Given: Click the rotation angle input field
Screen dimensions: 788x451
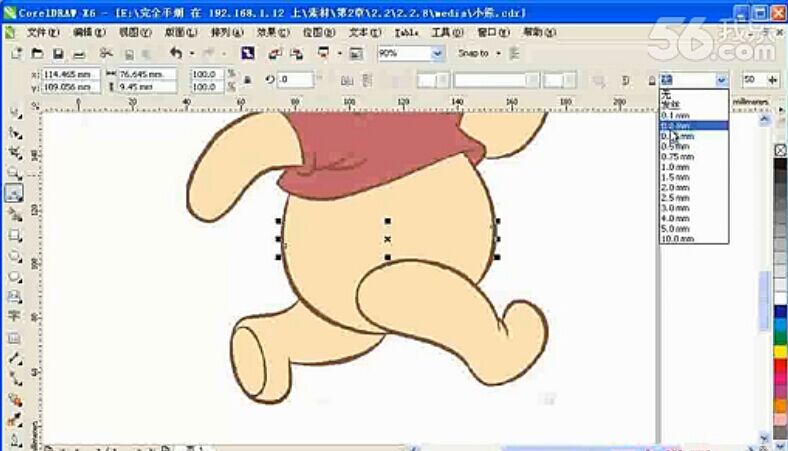Looking at the screenshot, I should 296,79.
